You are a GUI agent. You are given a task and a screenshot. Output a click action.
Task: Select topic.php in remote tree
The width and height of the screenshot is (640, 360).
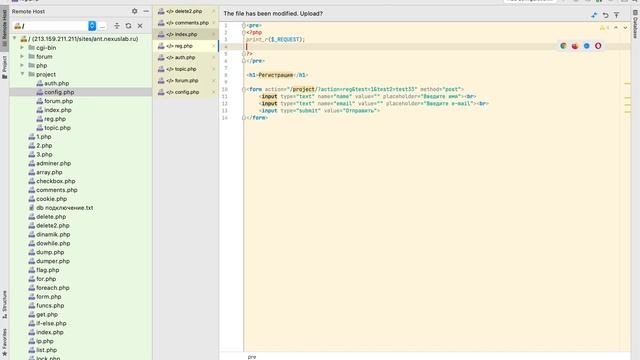click(x=53, y=128)
